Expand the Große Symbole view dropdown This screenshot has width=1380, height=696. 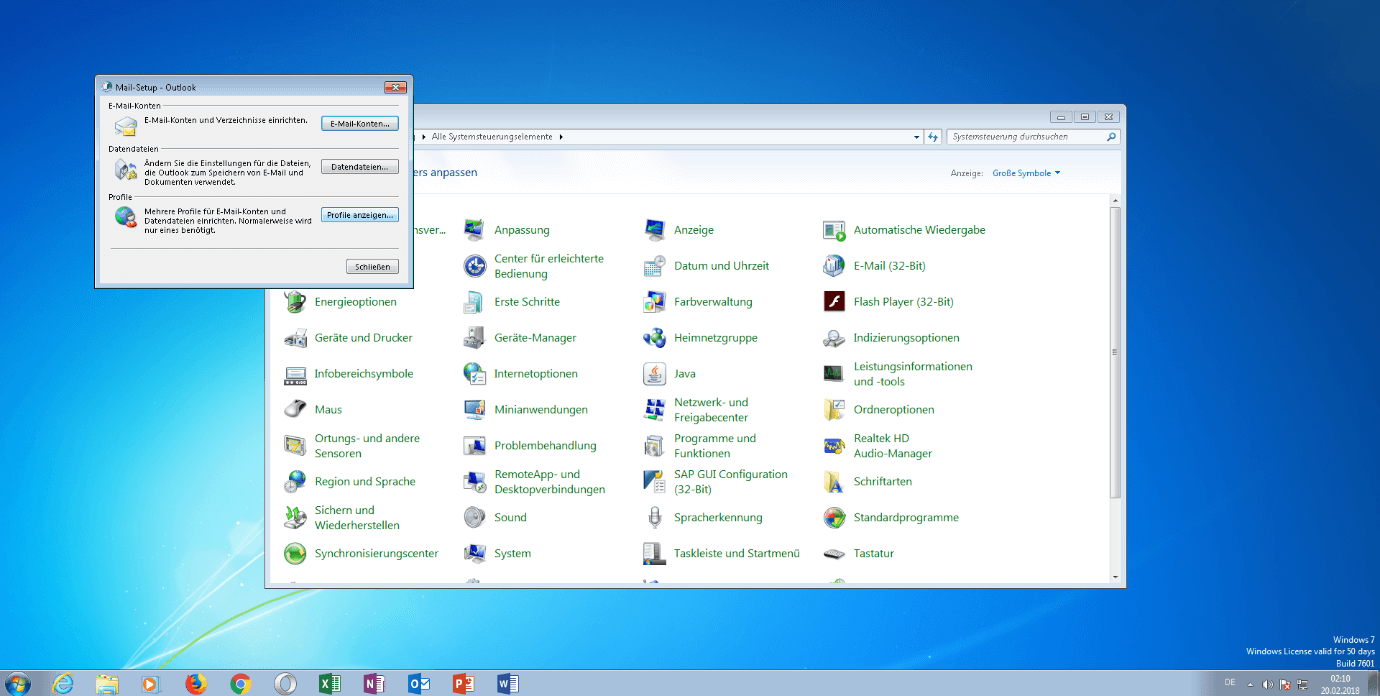(x=1026, y=173)
